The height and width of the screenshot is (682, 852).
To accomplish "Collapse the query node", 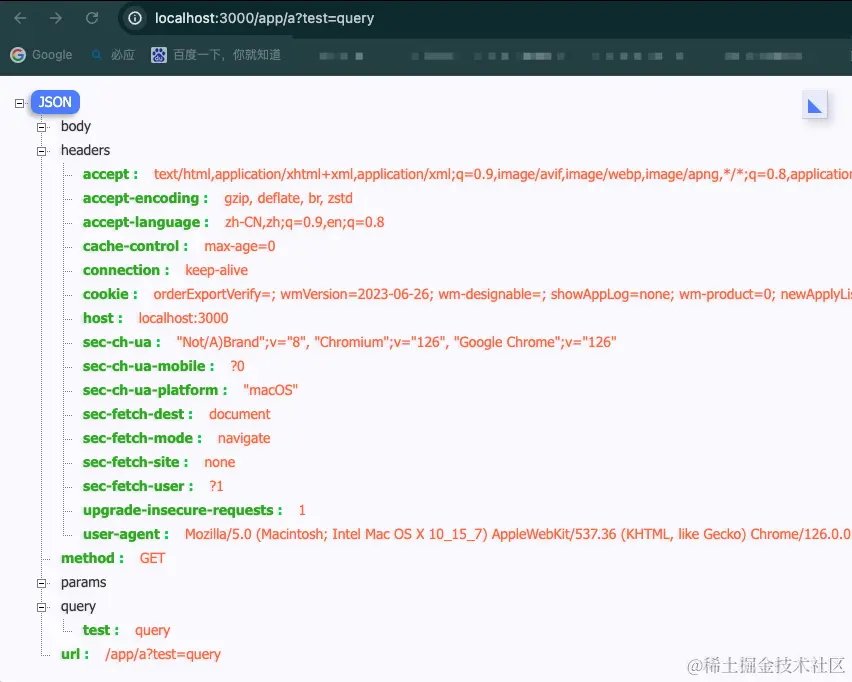I will pos(41,607).
